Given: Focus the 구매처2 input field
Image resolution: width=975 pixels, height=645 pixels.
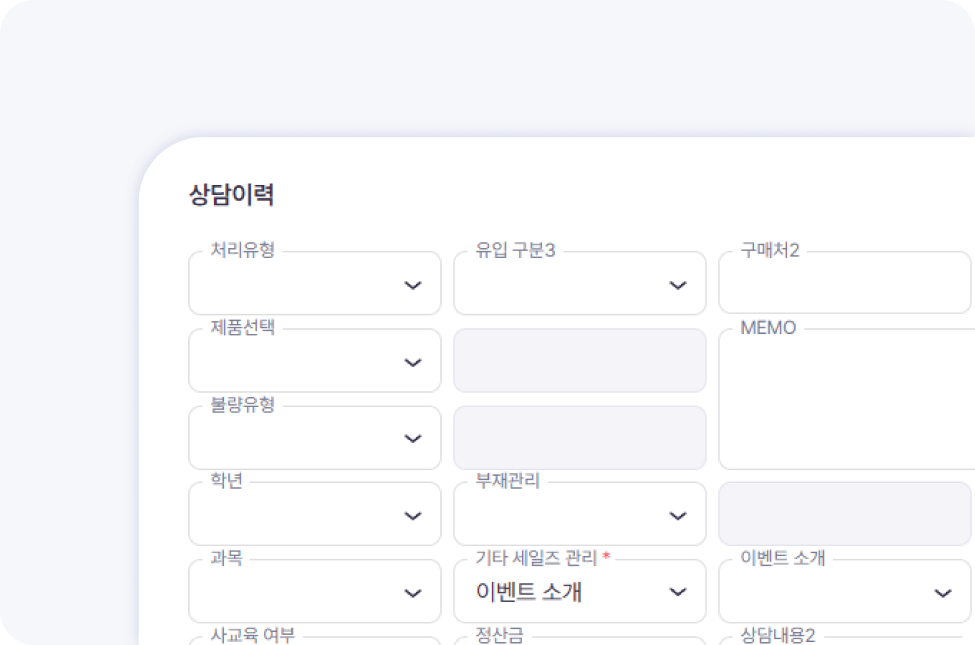Looking at the screenshot, I should [845, 285].
